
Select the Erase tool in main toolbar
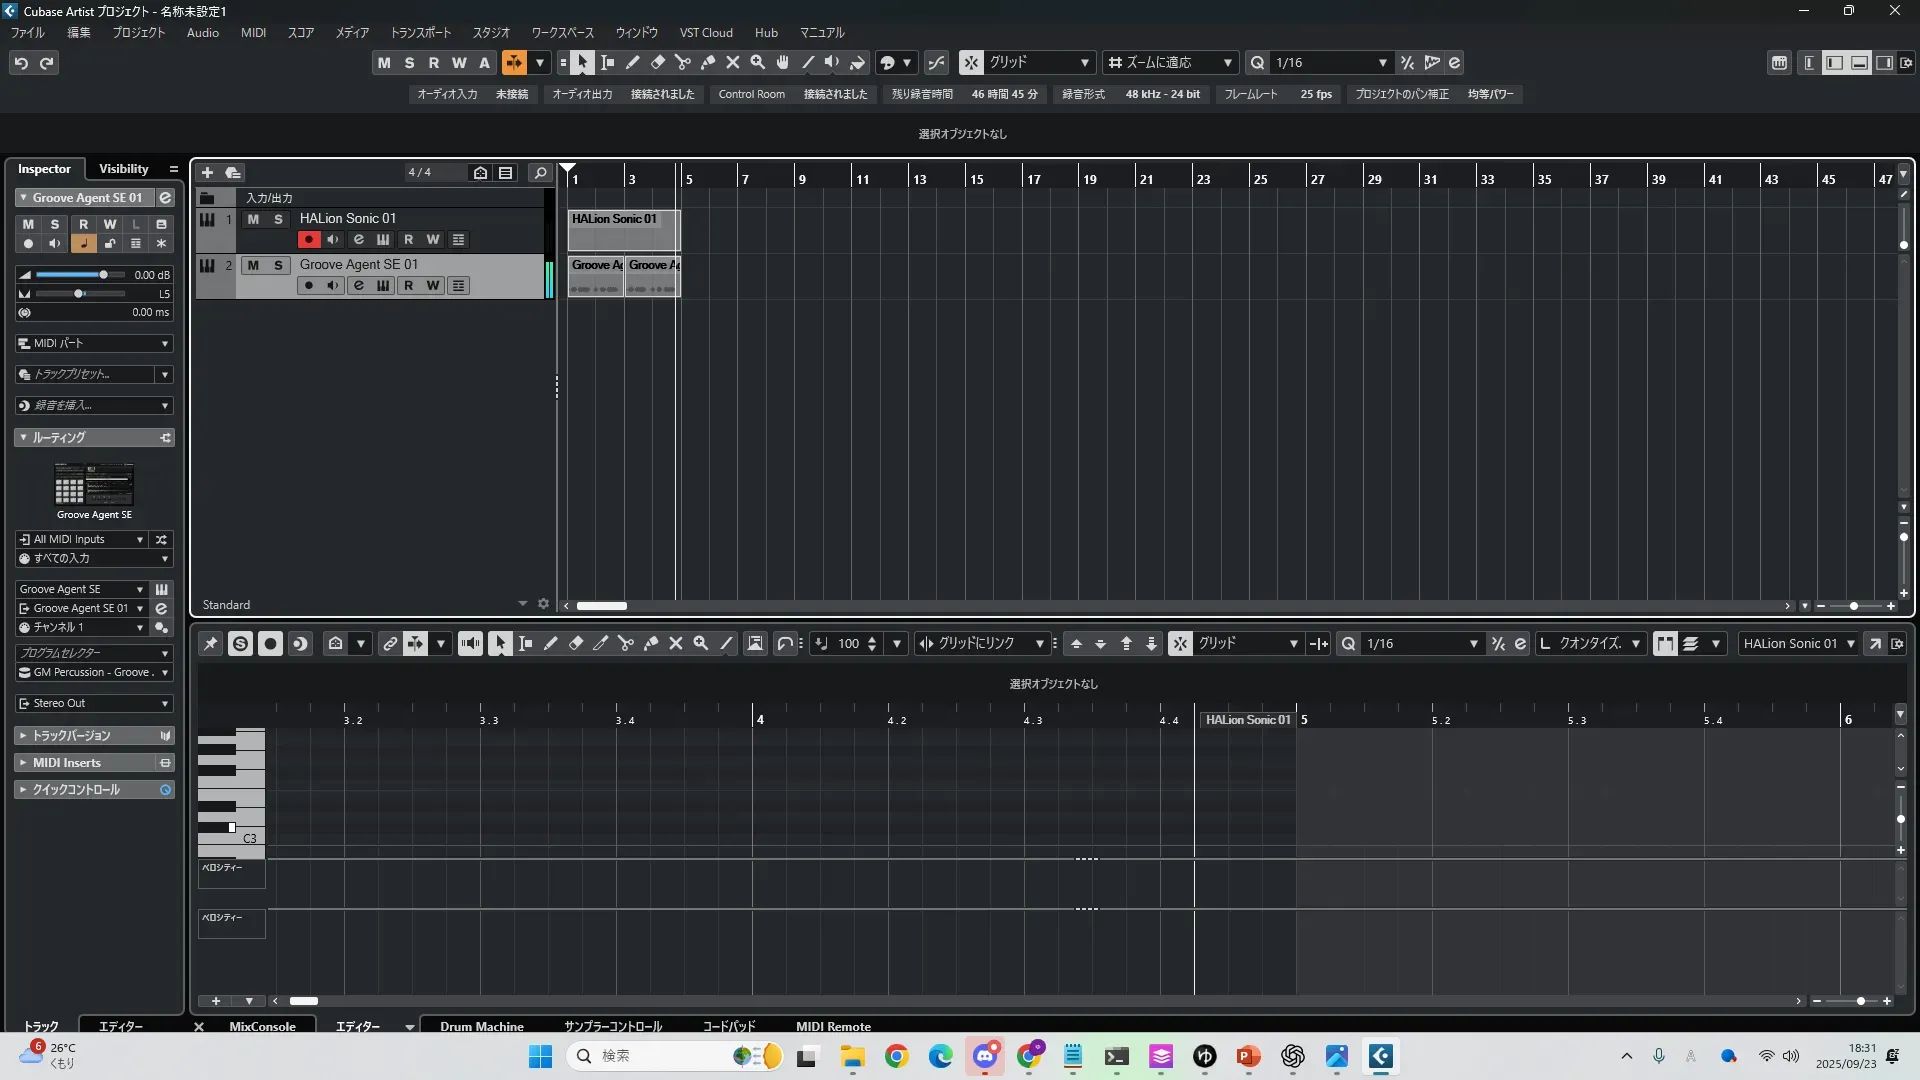coord(658,63)
